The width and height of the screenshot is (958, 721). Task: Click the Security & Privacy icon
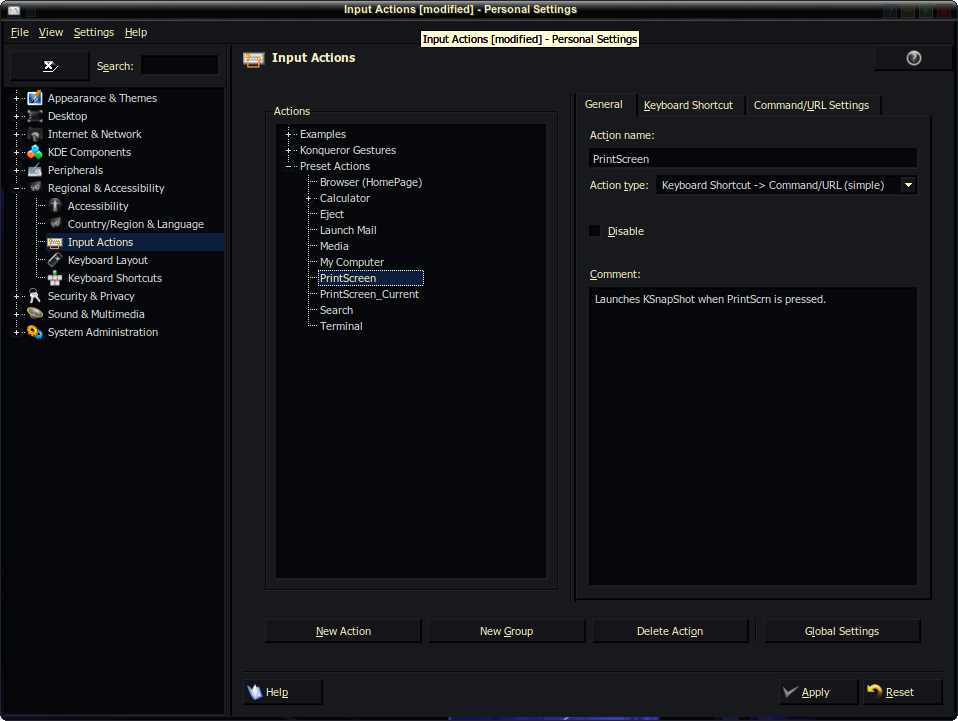click(35, 296)
